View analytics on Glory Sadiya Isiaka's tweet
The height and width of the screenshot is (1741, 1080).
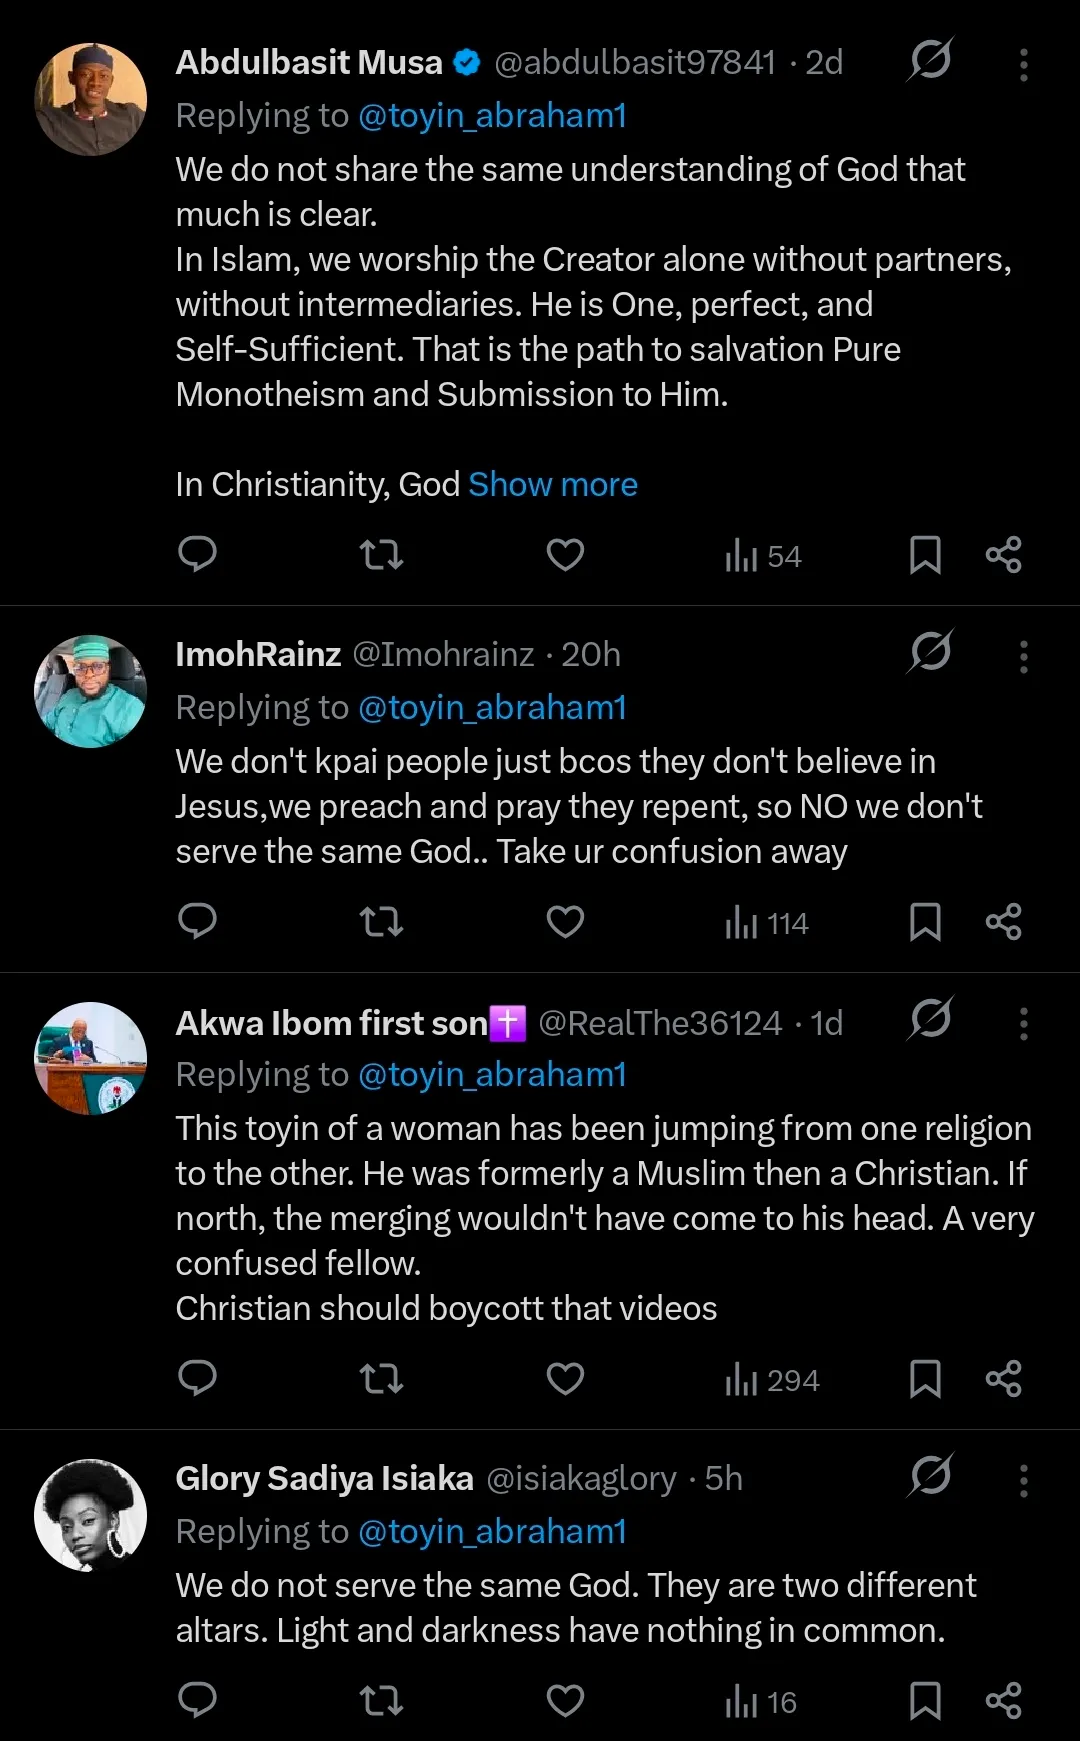point(761,1701)
